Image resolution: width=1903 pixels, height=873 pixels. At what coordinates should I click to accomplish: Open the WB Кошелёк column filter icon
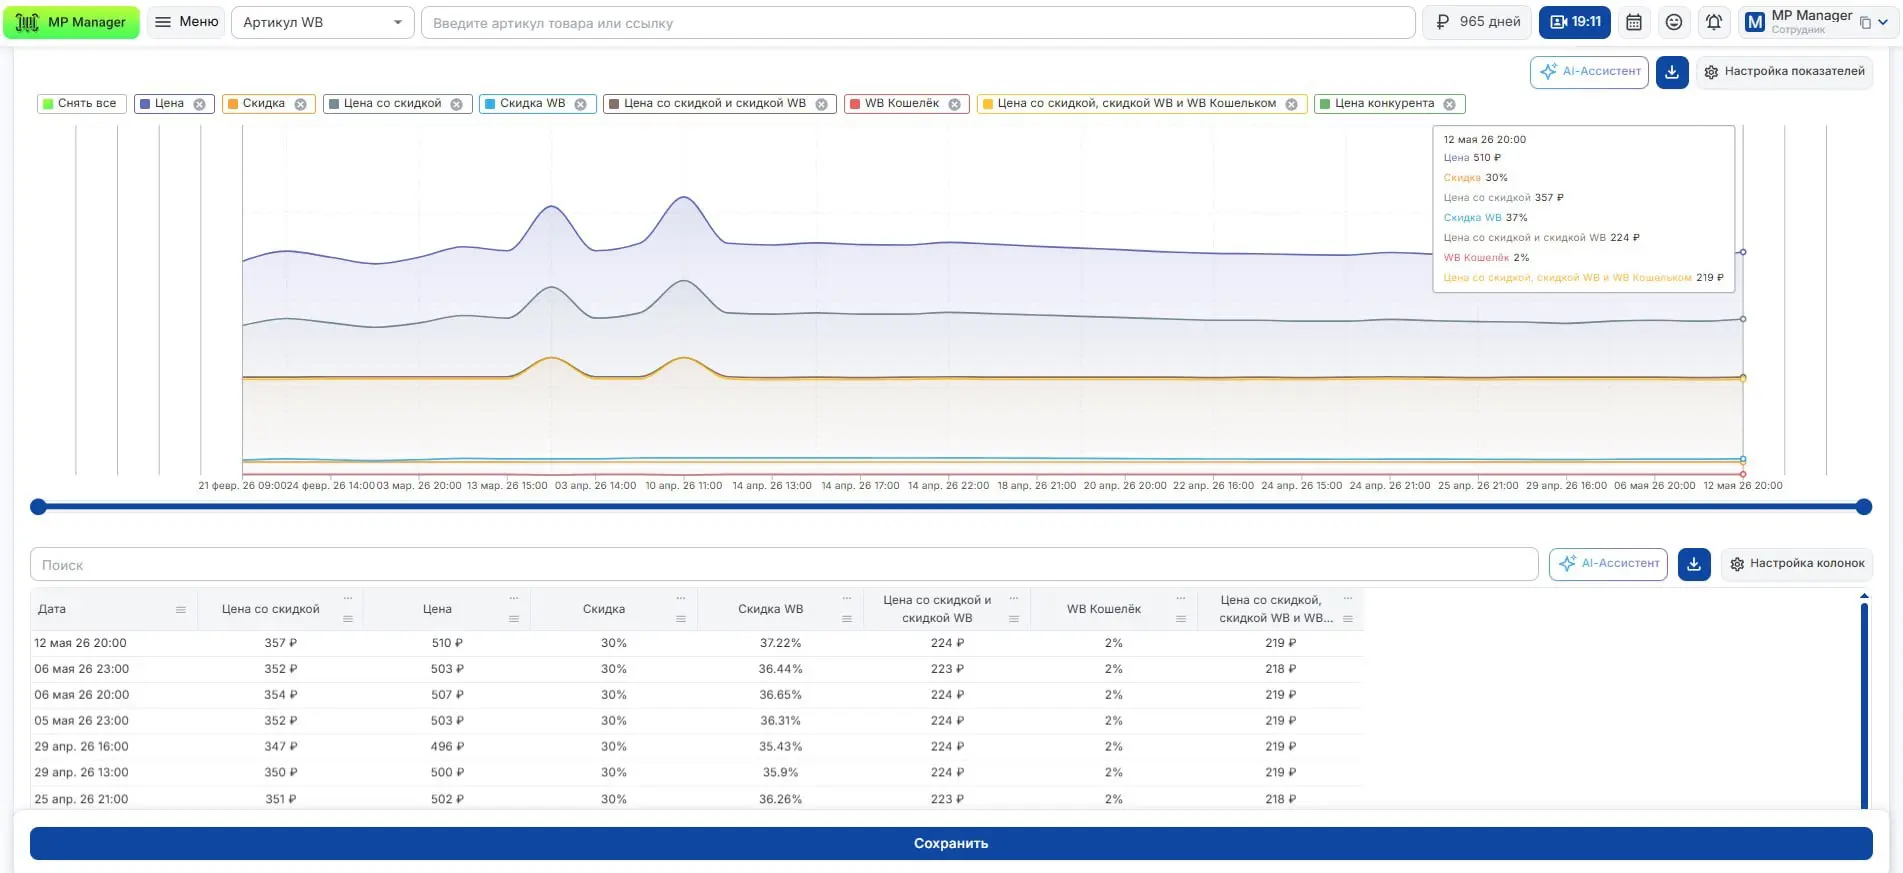click(1181, 619)
